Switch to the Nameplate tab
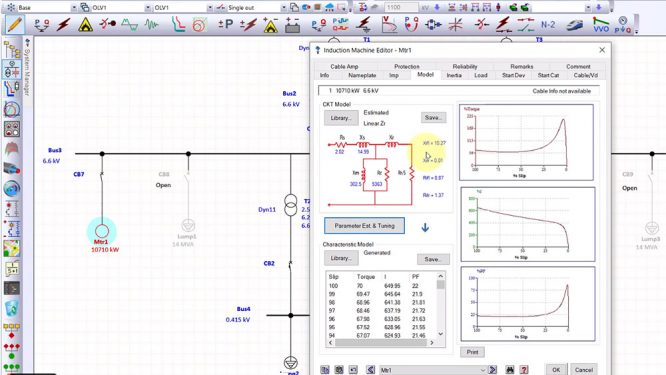 pos(362,75)
